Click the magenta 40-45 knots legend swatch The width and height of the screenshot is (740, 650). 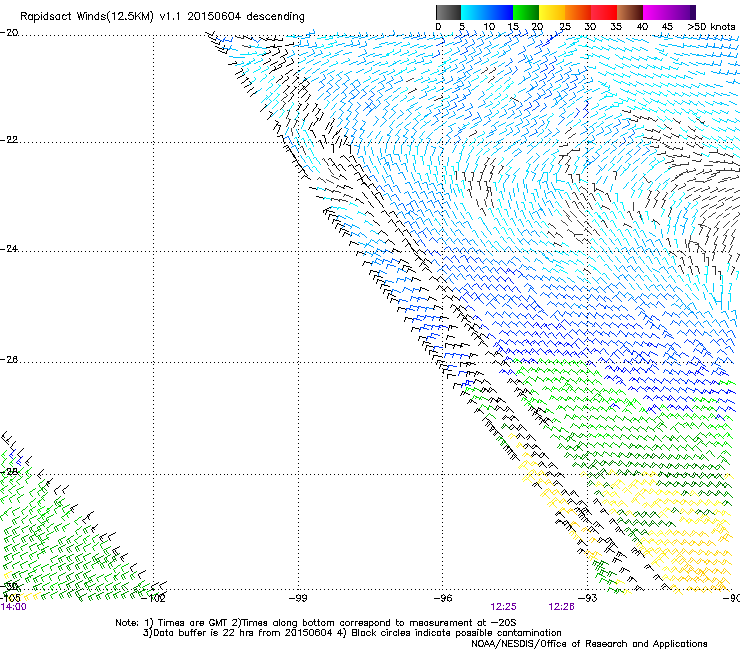(656, 12)
